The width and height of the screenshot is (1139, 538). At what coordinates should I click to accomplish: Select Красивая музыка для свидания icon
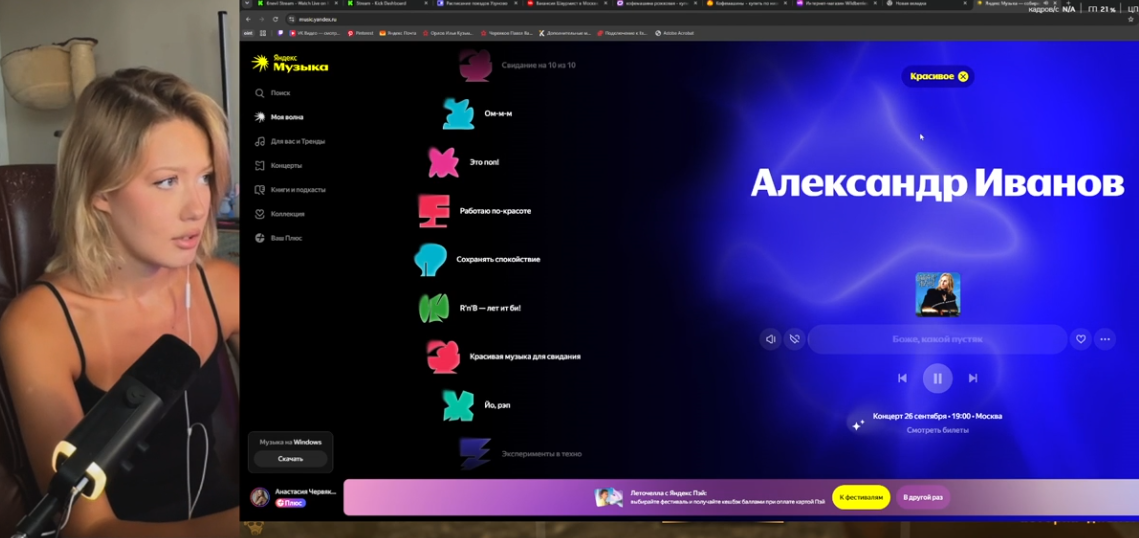click(443, 357)
